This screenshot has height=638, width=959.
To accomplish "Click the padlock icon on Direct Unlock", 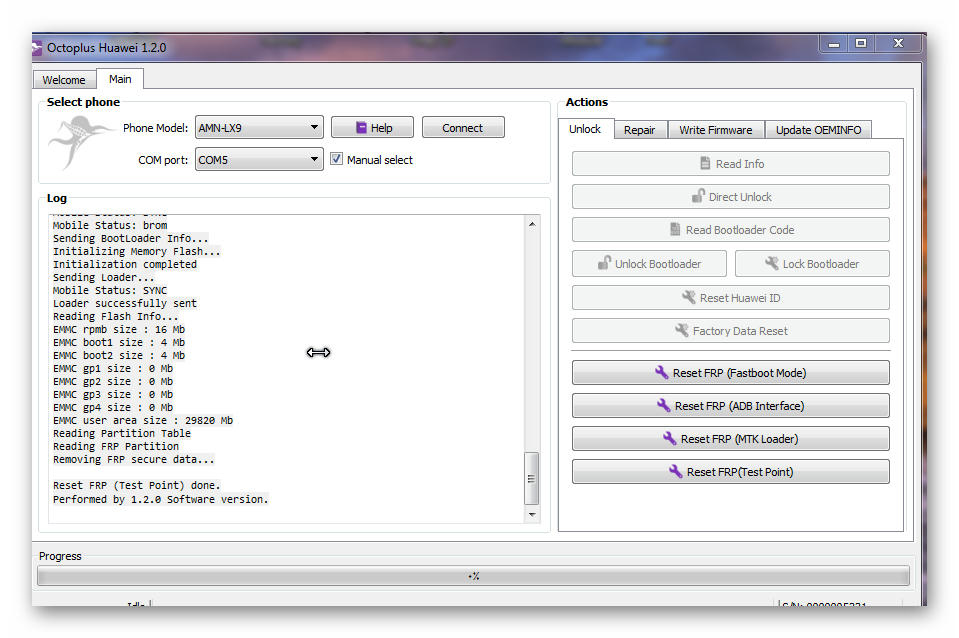I will click(698, 196).
